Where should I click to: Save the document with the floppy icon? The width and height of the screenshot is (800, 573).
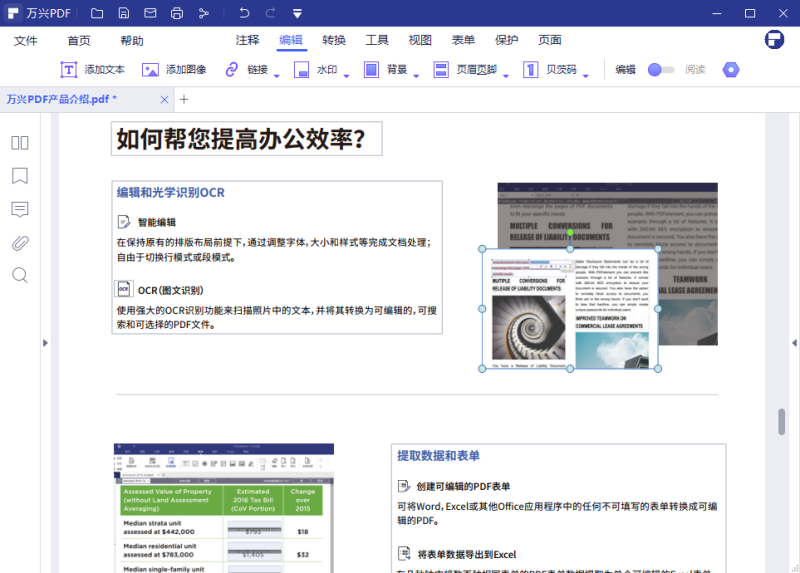click(x=123, y=13)
